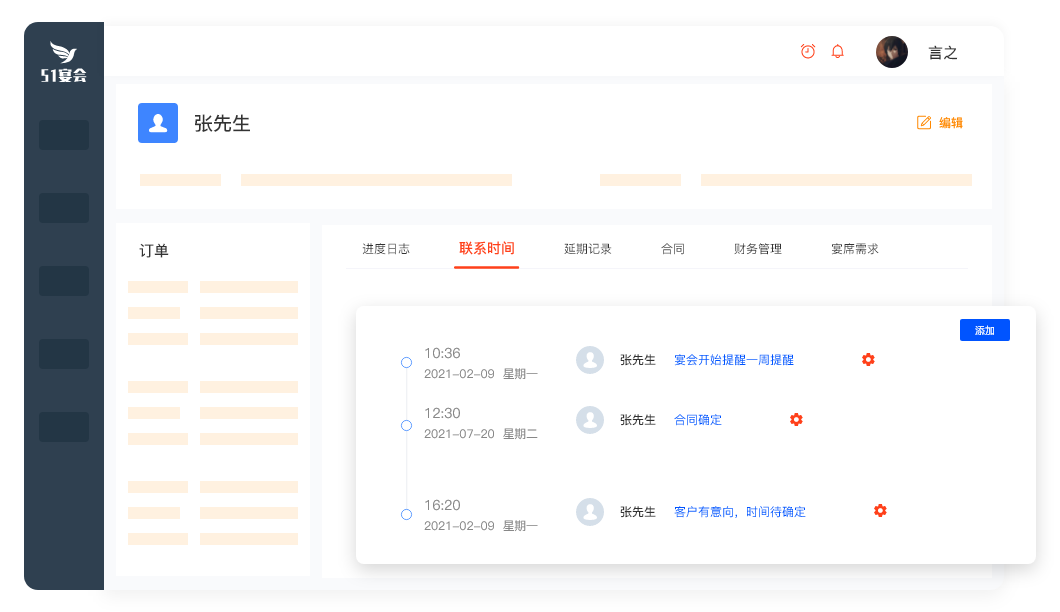1060x612 pixels.
Task: Click the alarm clock reminder icon in top bar
Action: click(x=808, y=50)
